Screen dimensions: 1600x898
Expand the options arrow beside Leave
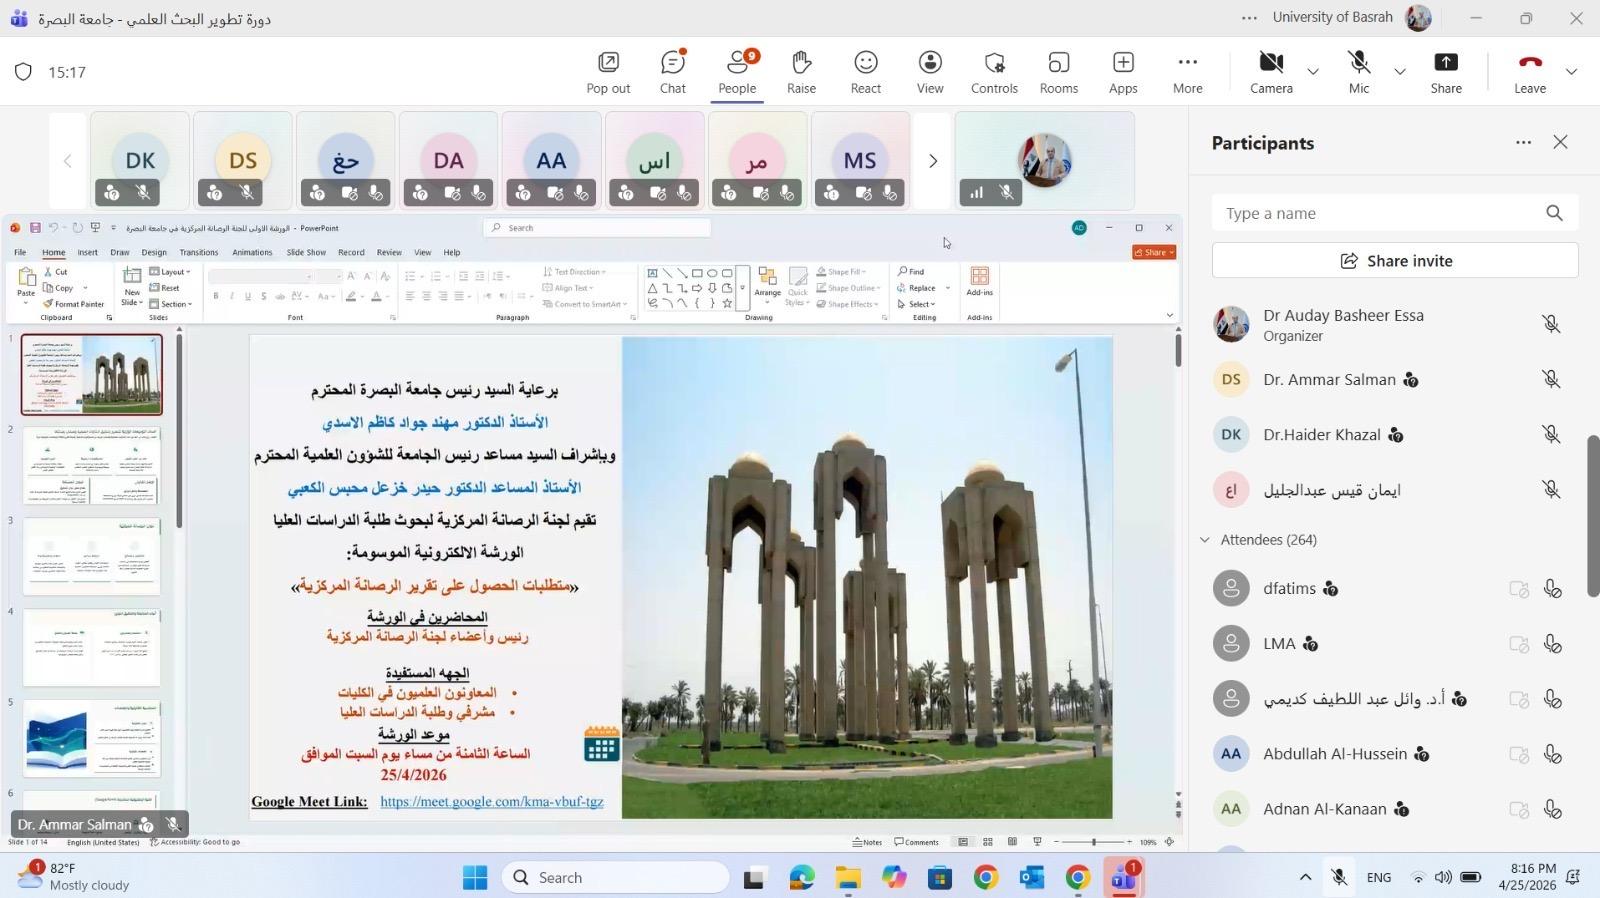1571,72
